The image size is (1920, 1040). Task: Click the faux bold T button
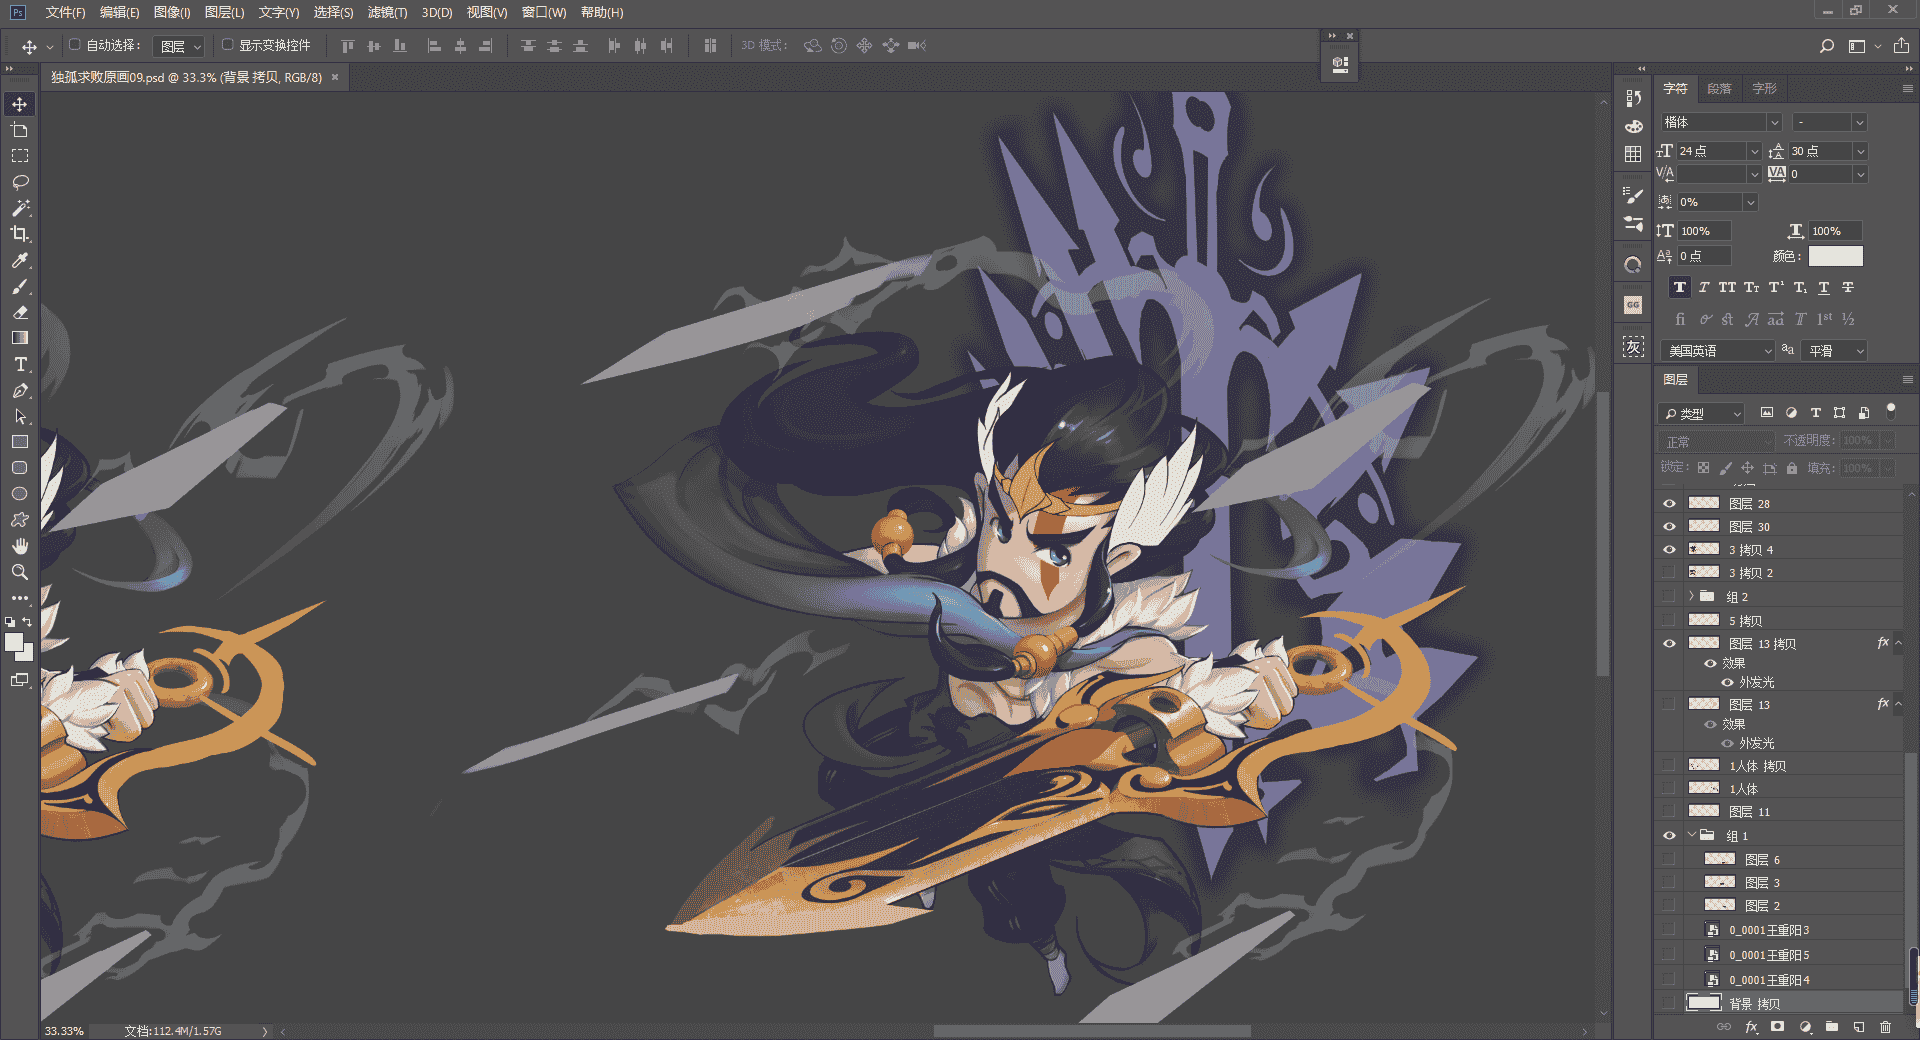pos(1680,288)
